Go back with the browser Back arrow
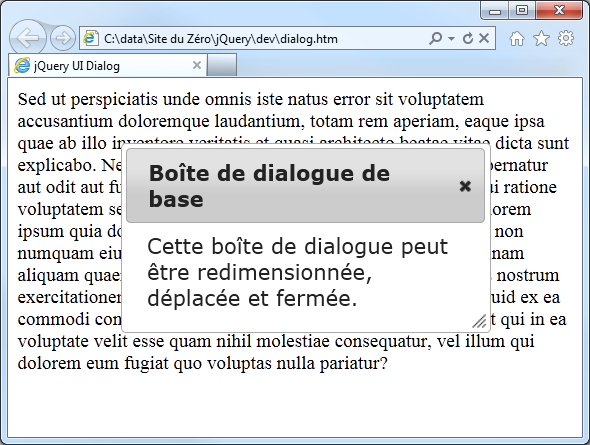 coord(27,38)
